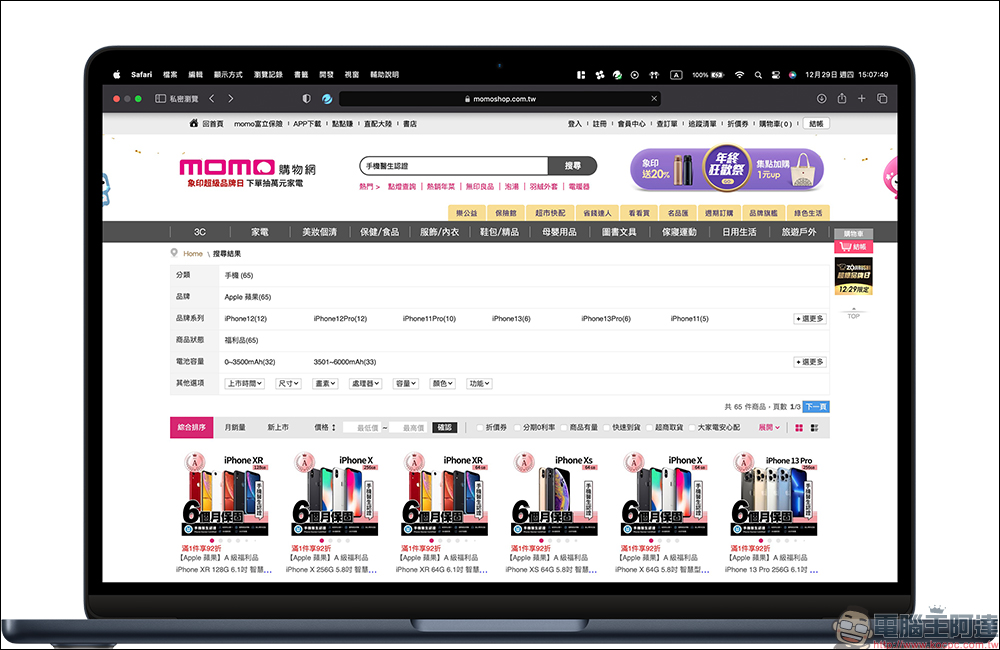Image resolution: width=1000 pixels, height=650 pixels.
Task: Filter by iPhone12(12) series
Action: point(246,318)
